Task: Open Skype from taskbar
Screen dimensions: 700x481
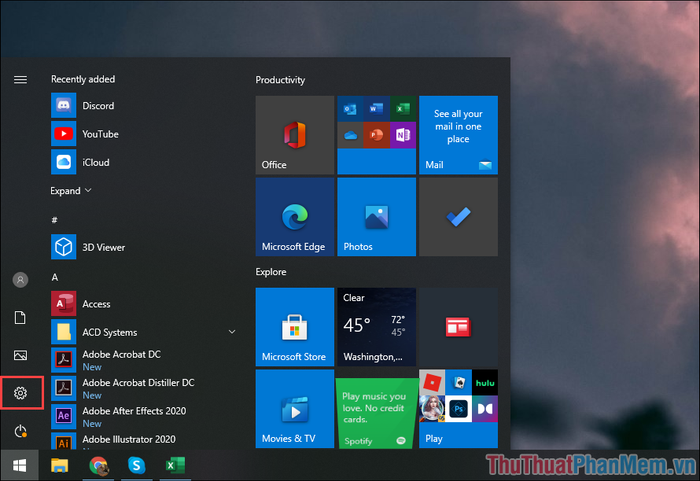Action: (137, 465)
